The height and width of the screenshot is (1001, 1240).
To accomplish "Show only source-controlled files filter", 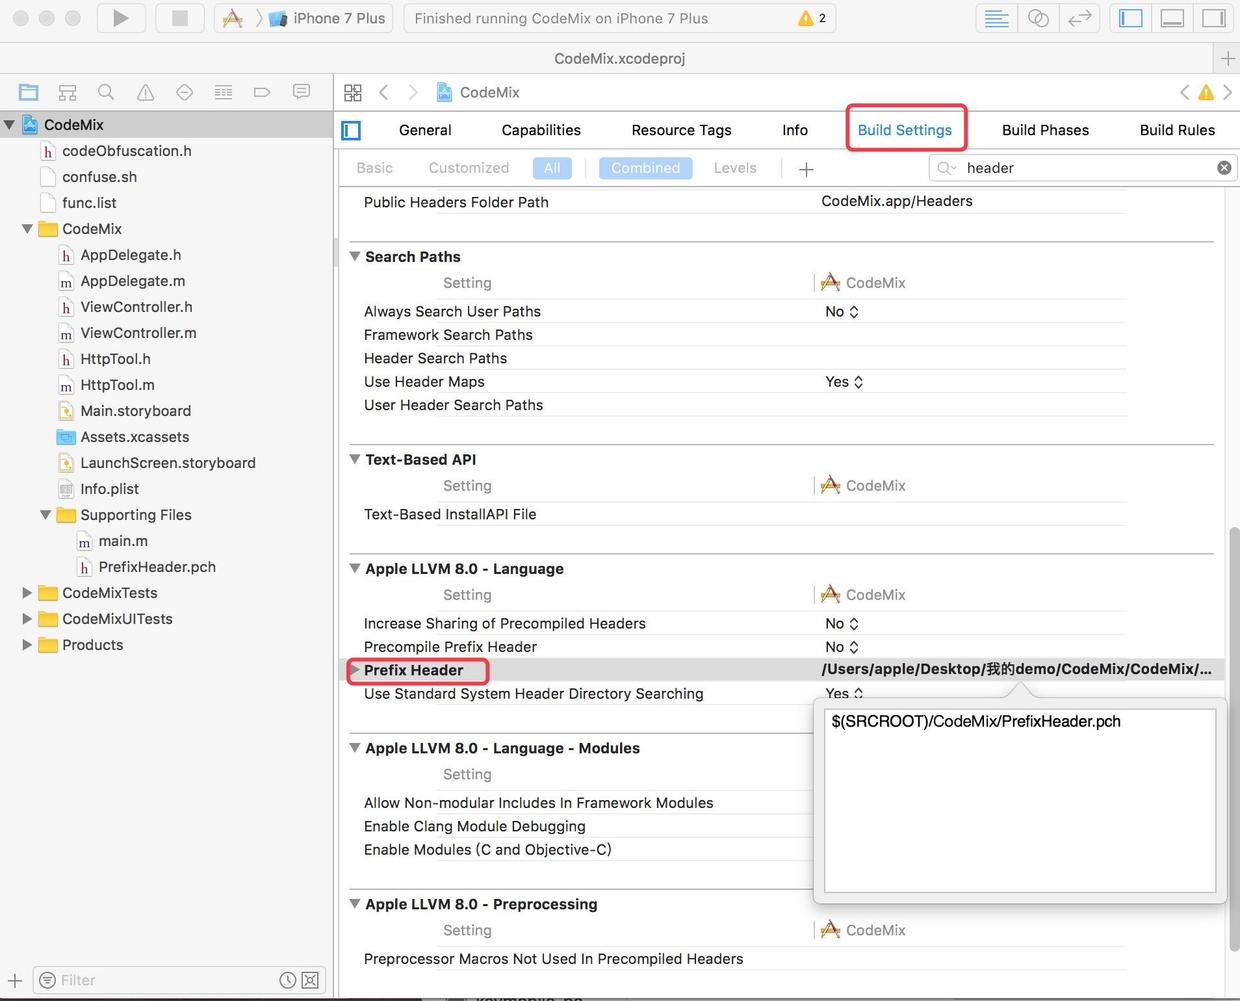I will 310,980.
